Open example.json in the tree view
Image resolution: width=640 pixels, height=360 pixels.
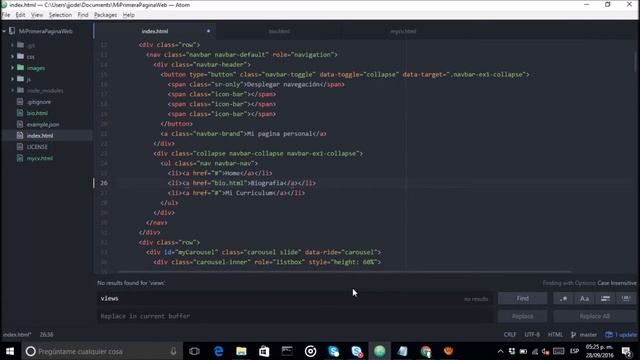click(43, 124)
